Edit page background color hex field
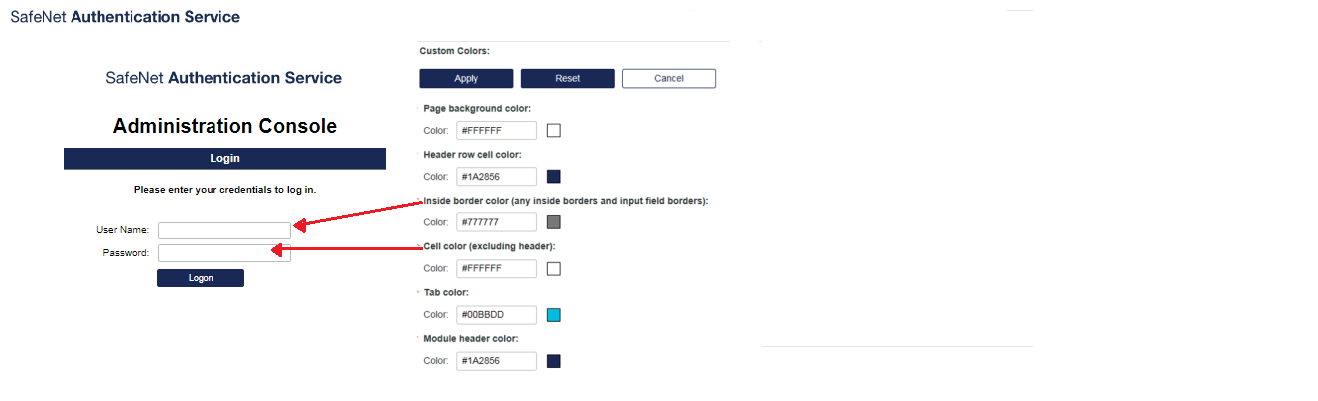This screenshot has width=1318, height=401. pos(496,130)
